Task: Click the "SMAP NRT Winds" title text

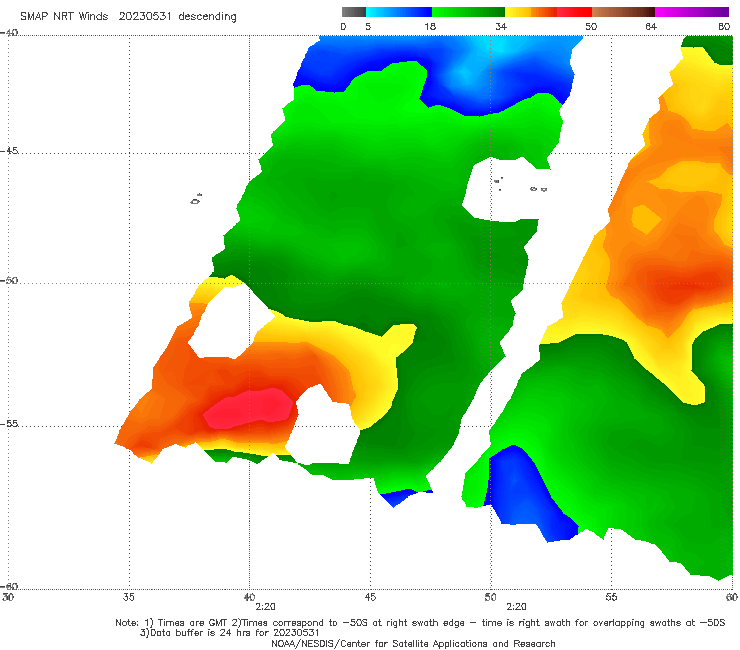Action: click(64, 16)
